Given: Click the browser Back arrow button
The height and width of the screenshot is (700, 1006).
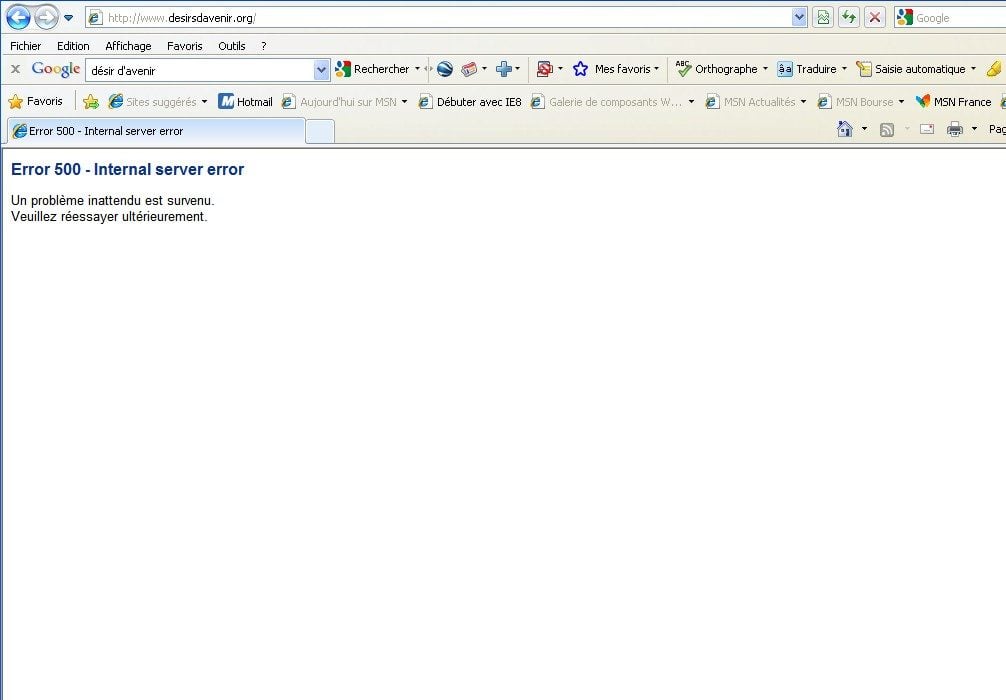Looking at the screenshot, I should point(18,17).
